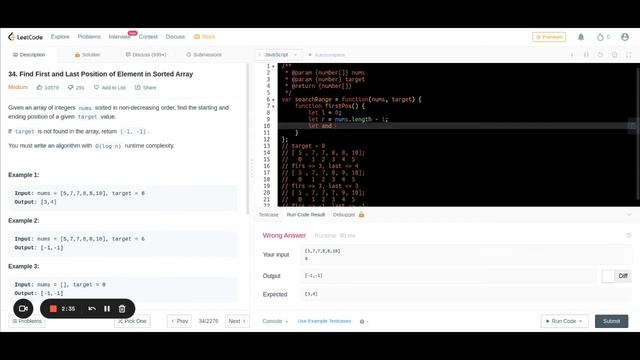Restart recording with the undo arrow
This screenshot has width=640, height=360.
point(92,309)
